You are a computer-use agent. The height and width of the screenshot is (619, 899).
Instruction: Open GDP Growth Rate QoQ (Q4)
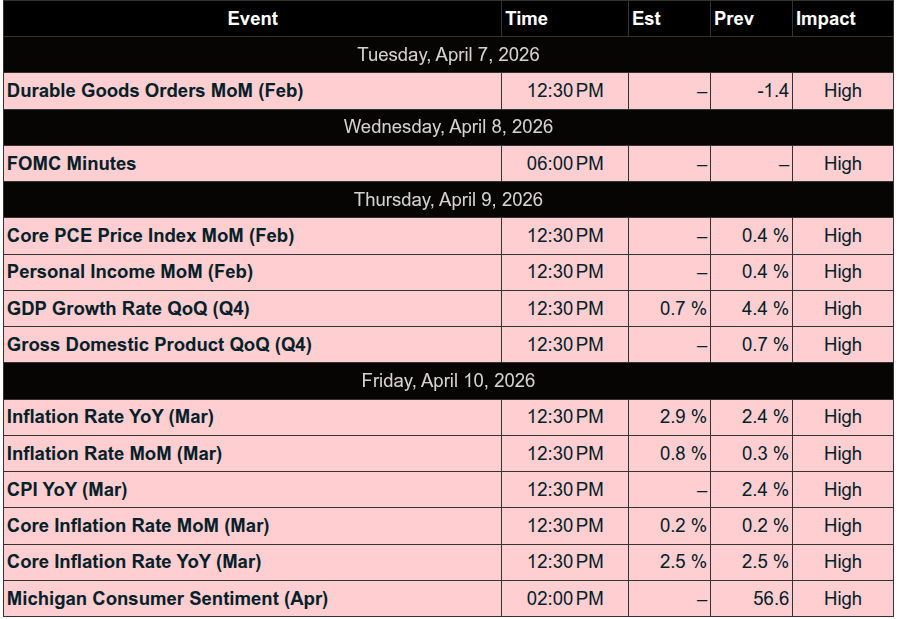pyautogui.click(x=128, y=309)
